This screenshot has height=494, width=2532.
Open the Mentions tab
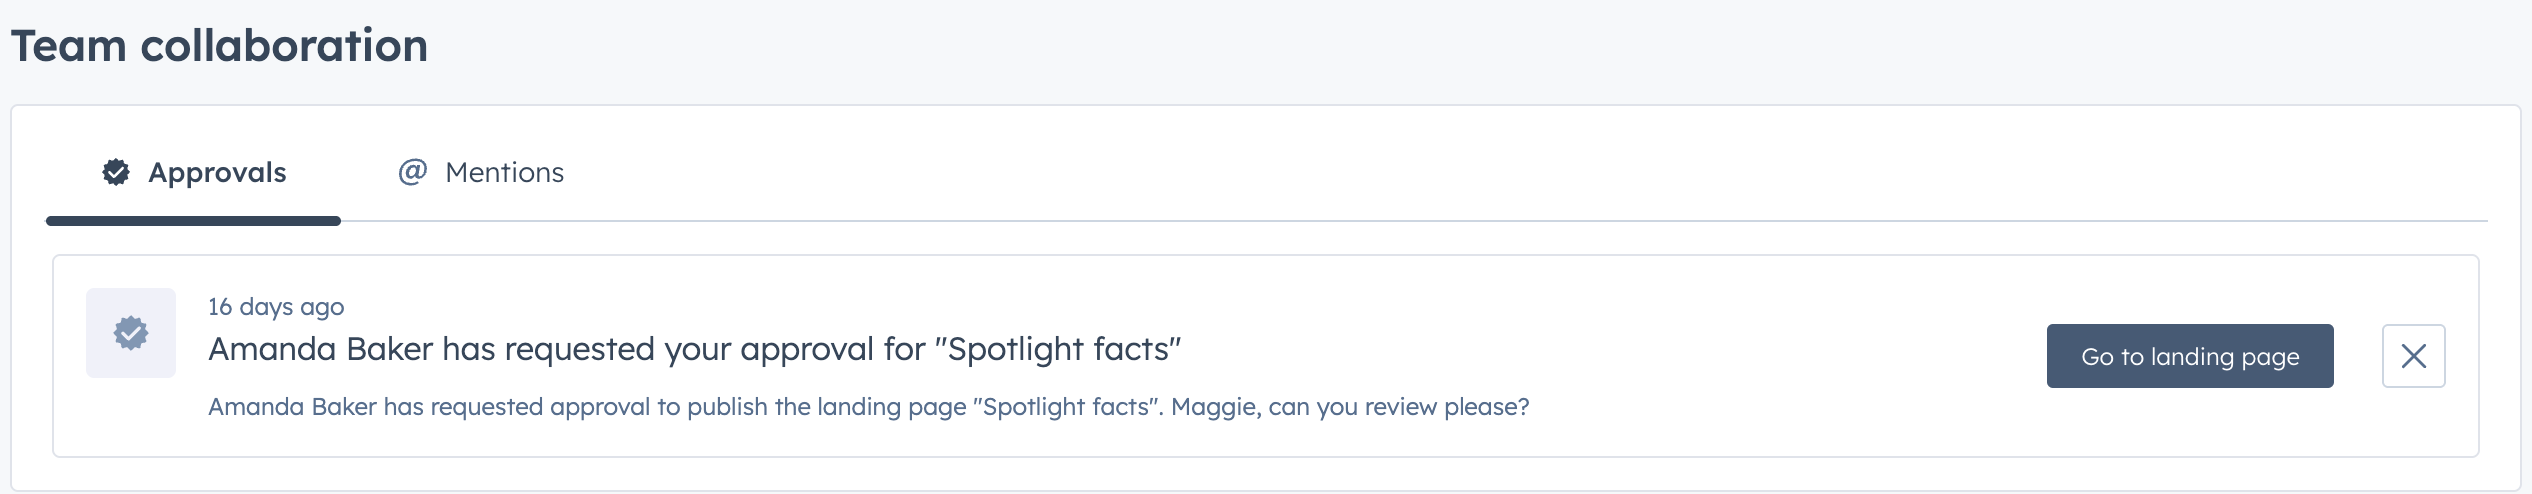click(x=481, y=172)
